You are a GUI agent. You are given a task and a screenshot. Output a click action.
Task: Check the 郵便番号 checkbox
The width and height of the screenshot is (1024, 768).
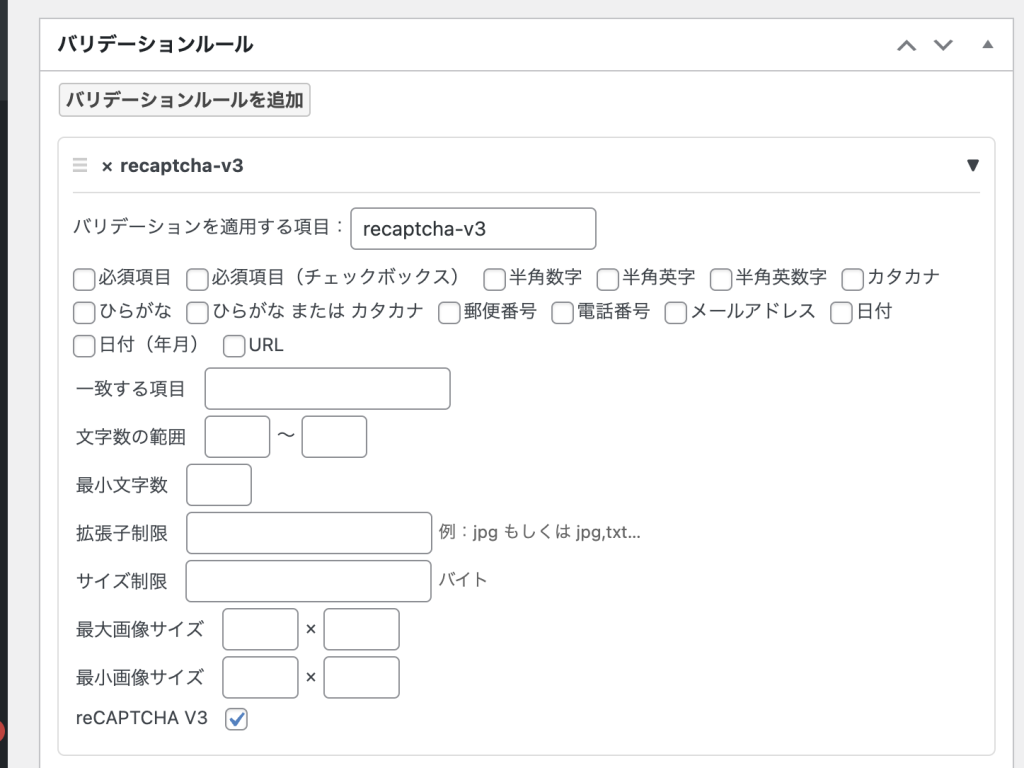pos(449,313)
